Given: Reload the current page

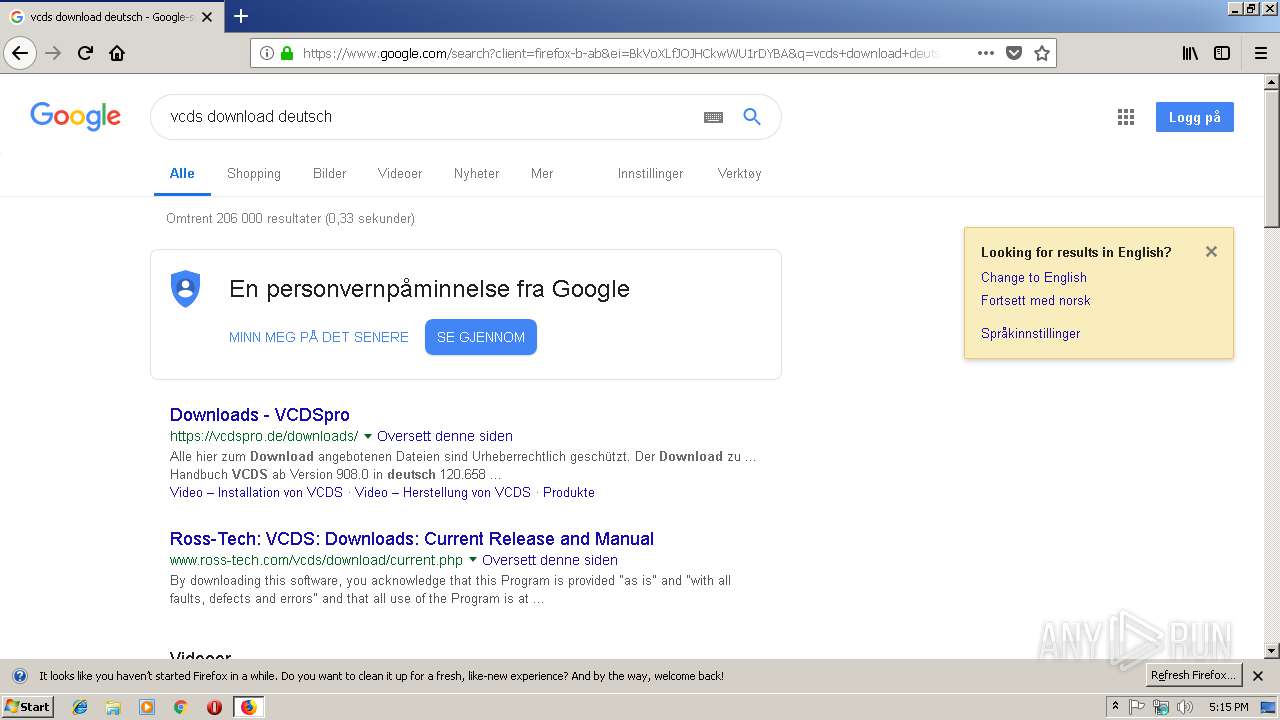Looking at the screenshot, I should pyautogui.click(x=85, y=53).
